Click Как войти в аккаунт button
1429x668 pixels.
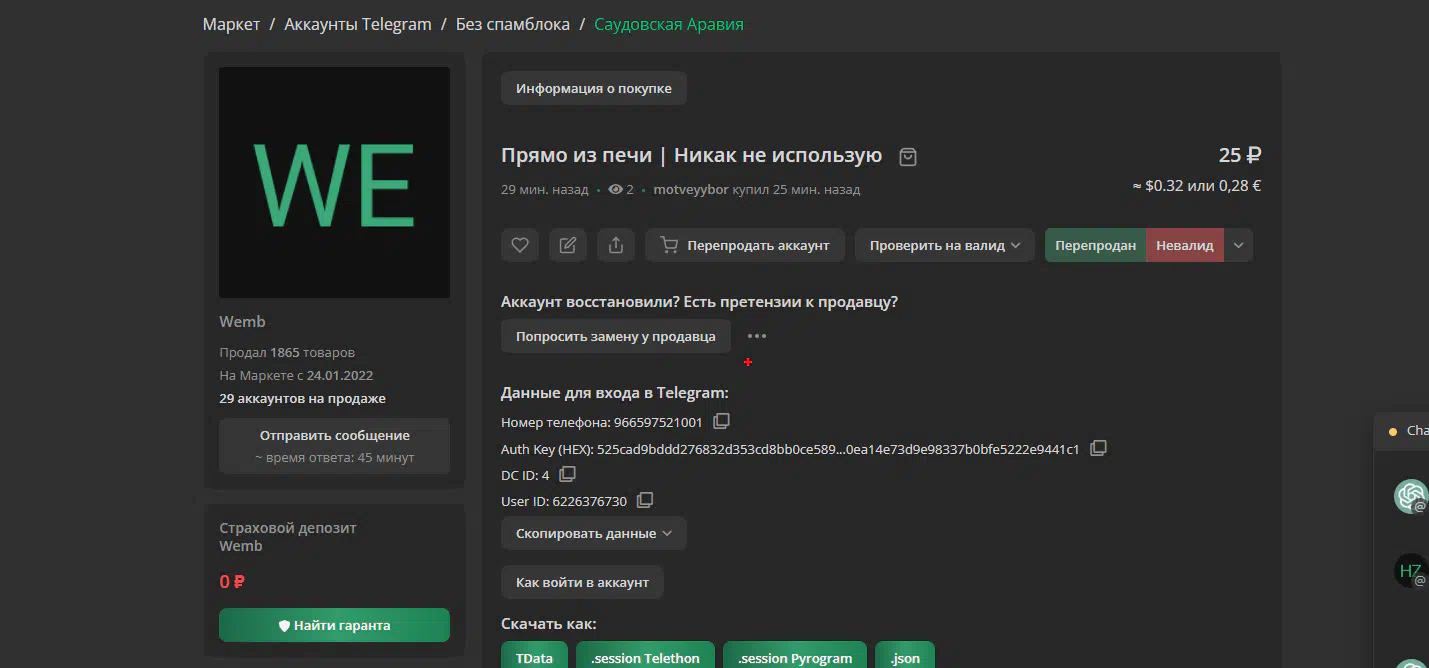pos(582,582)
